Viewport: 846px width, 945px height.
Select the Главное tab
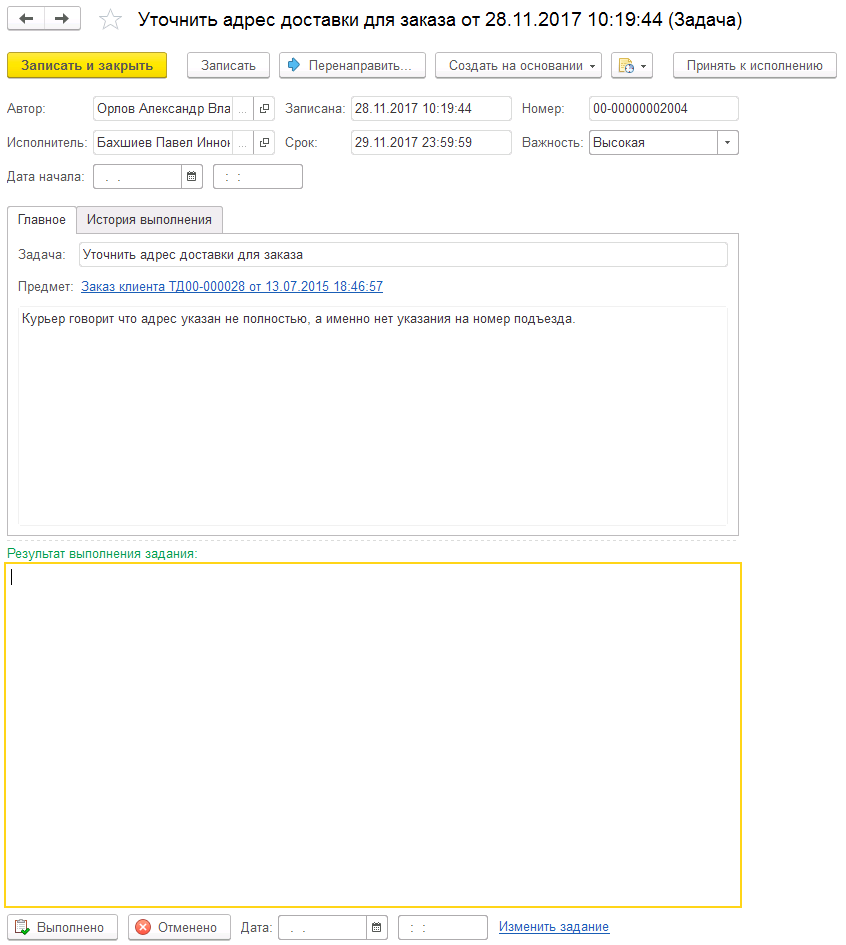tap(42, 219)
